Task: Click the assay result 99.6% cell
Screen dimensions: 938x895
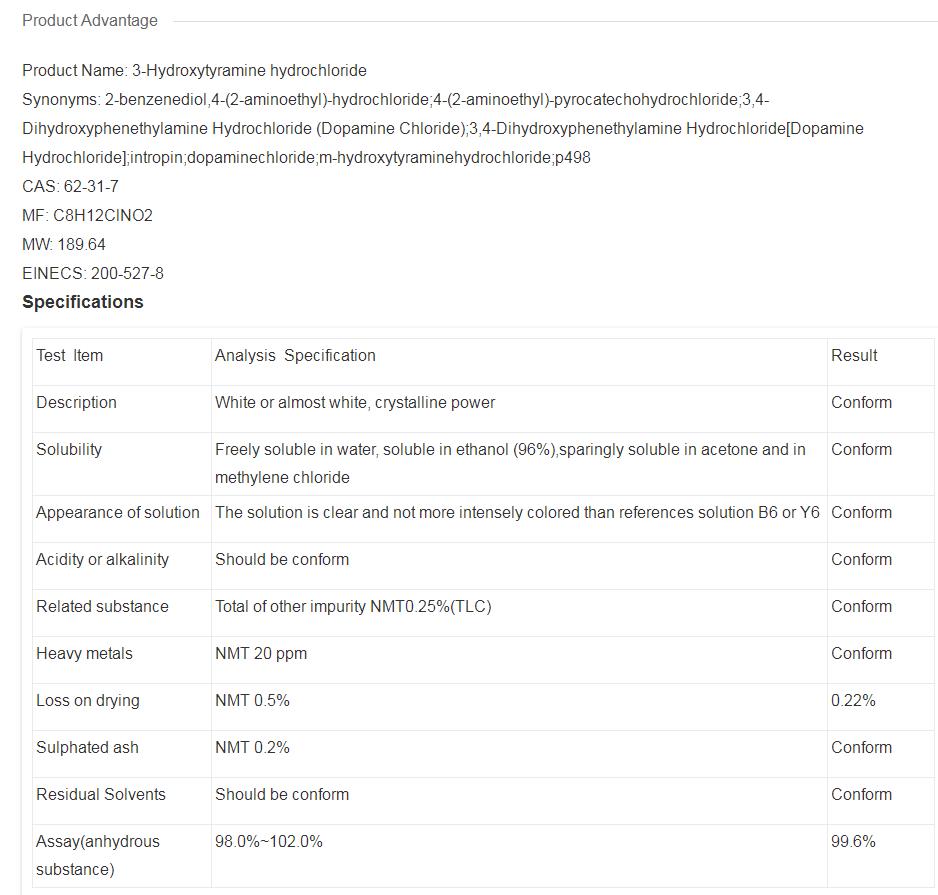Action: coord(853,842)
